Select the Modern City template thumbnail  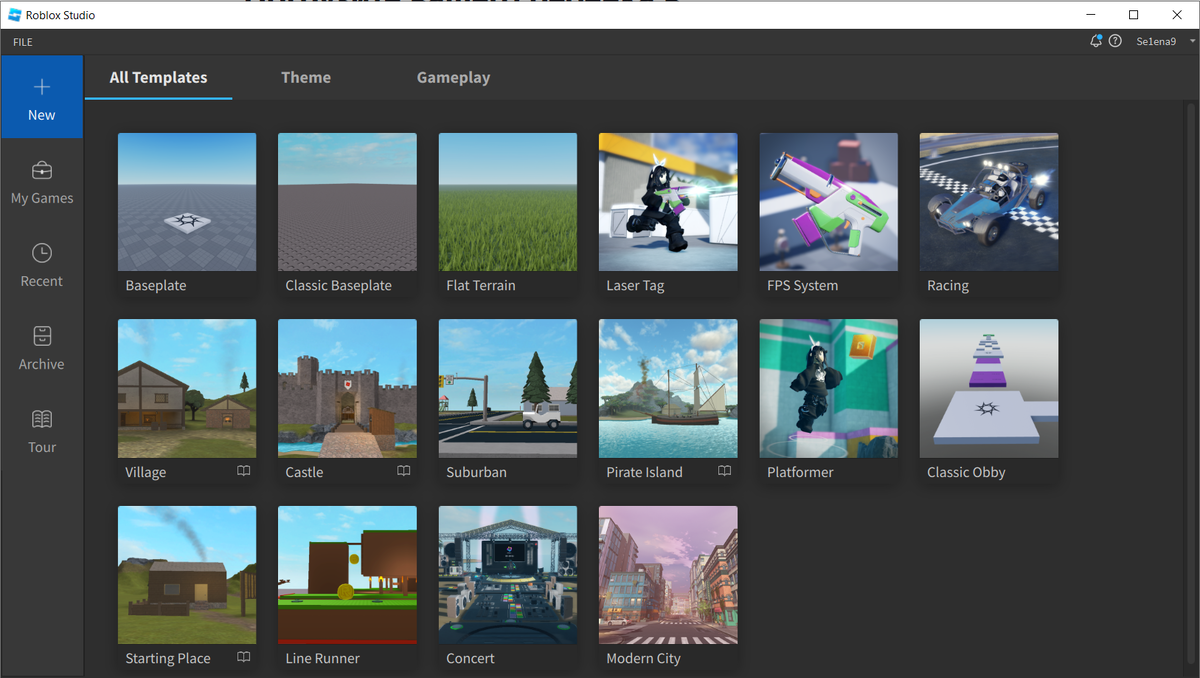pyautogui.click(x=668, y=575)
